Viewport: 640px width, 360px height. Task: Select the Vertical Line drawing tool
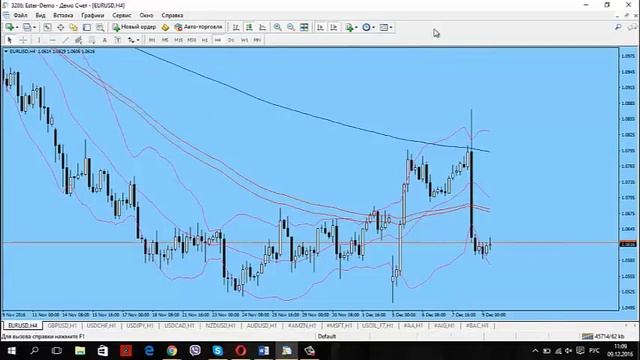(39, 40)
